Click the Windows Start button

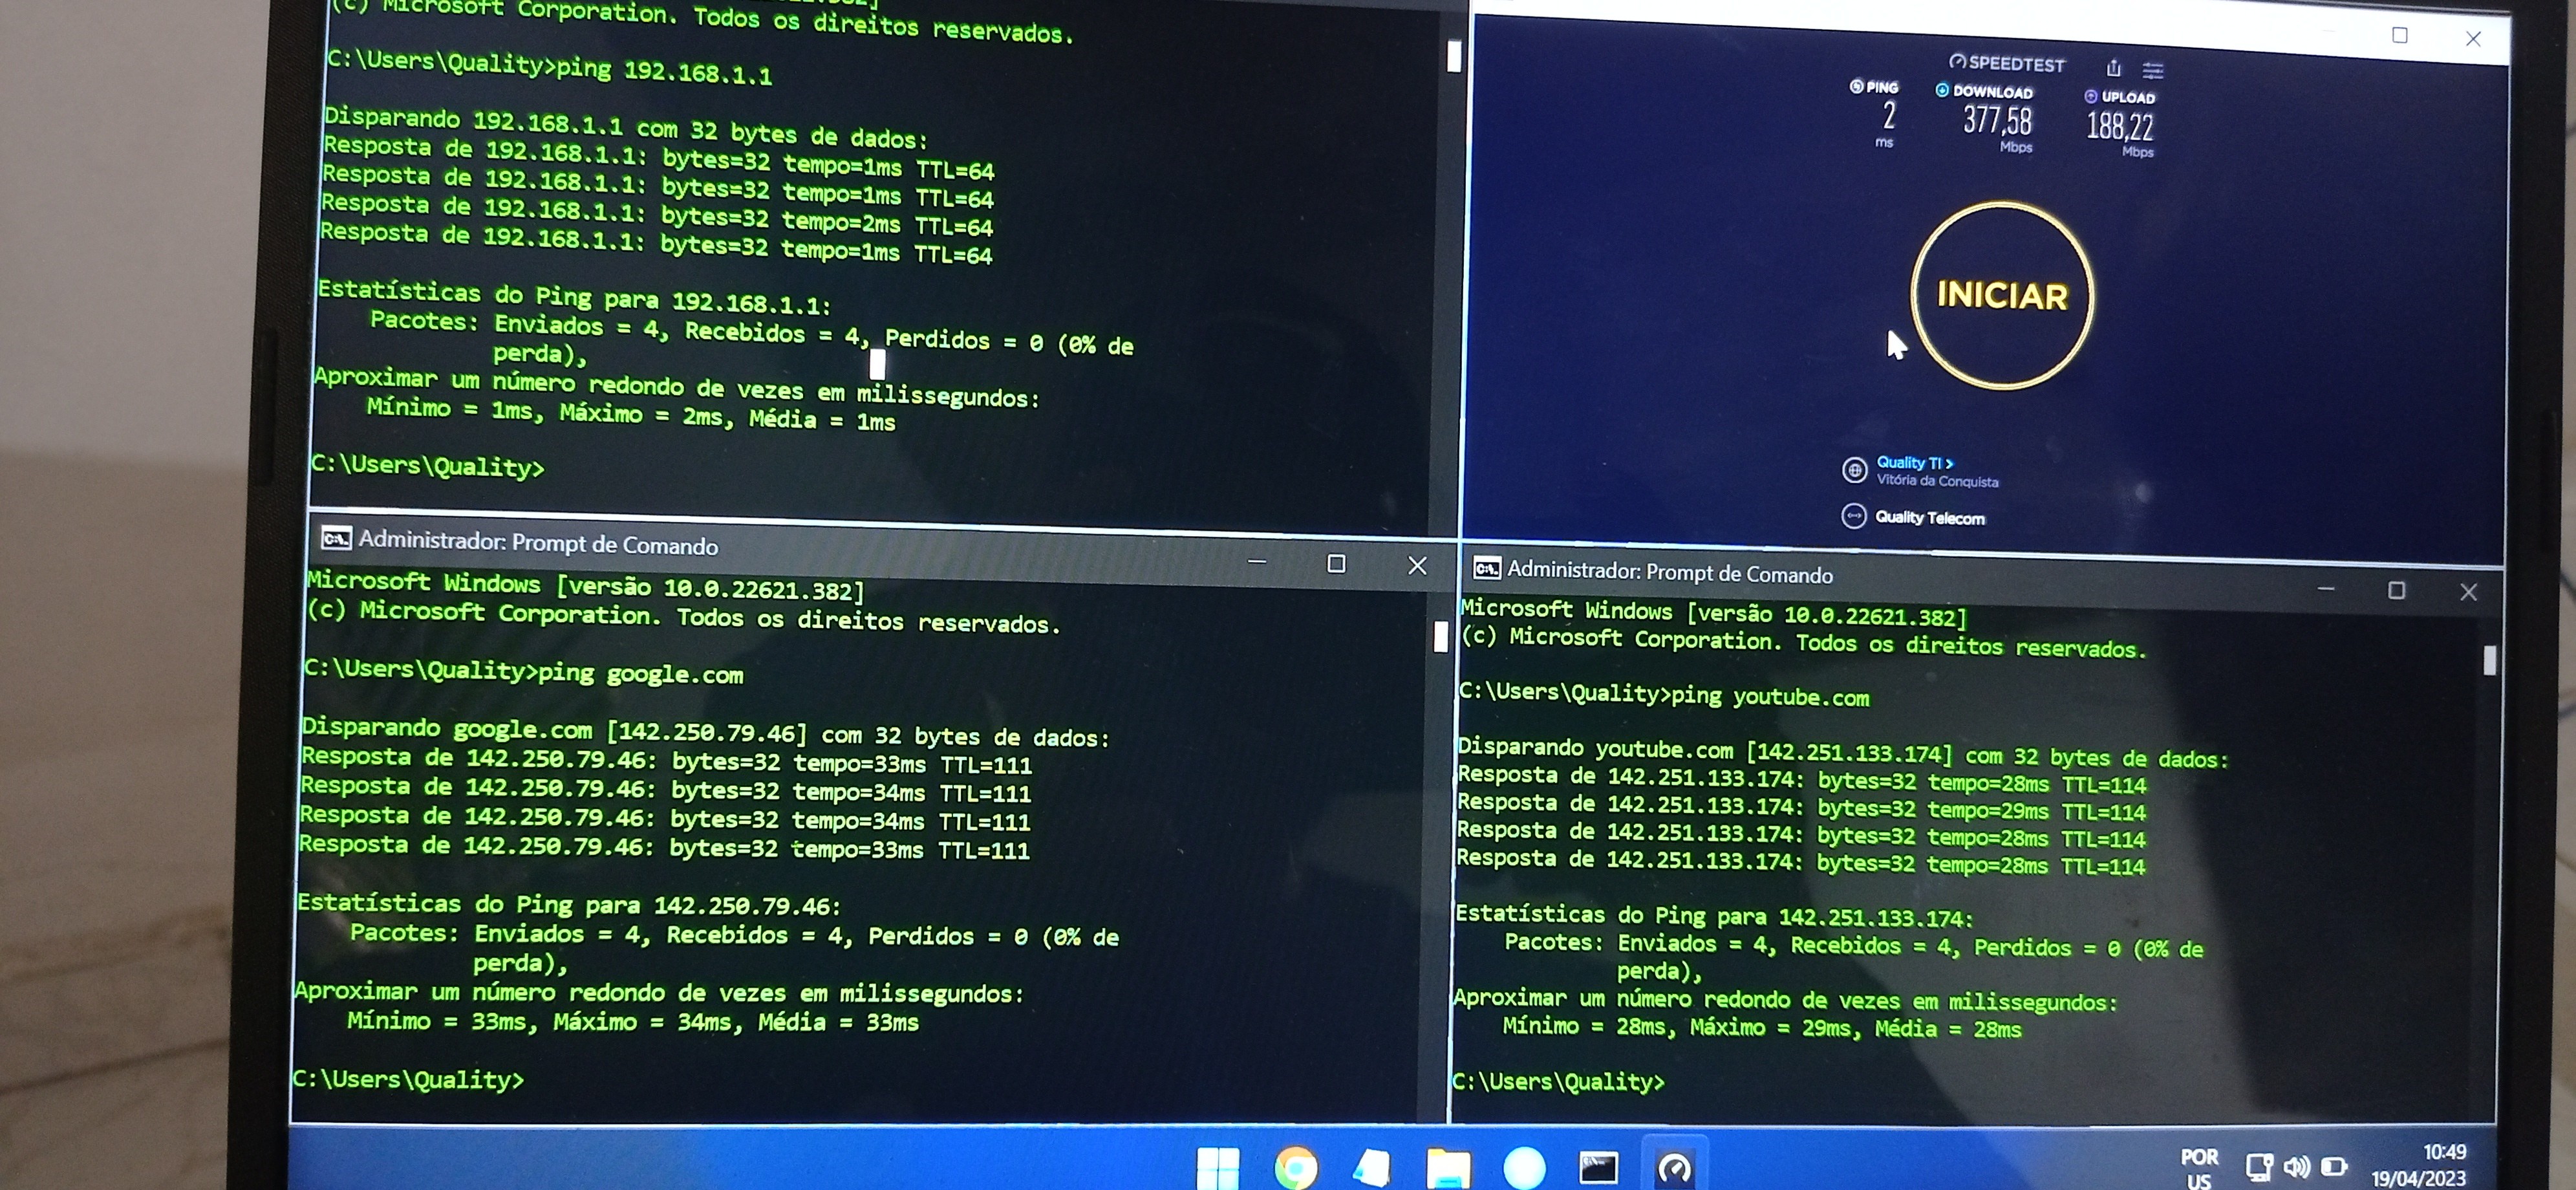click(1218, 1167)
